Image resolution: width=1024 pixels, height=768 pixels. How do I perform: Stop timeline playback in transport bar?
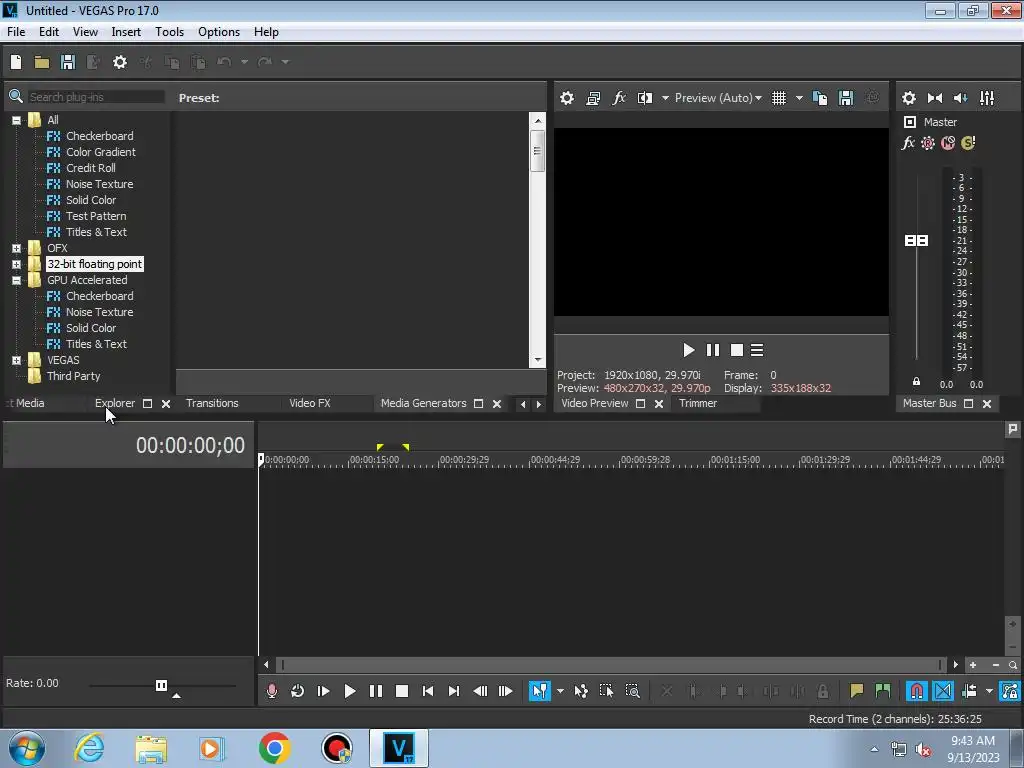click(402, 691)
